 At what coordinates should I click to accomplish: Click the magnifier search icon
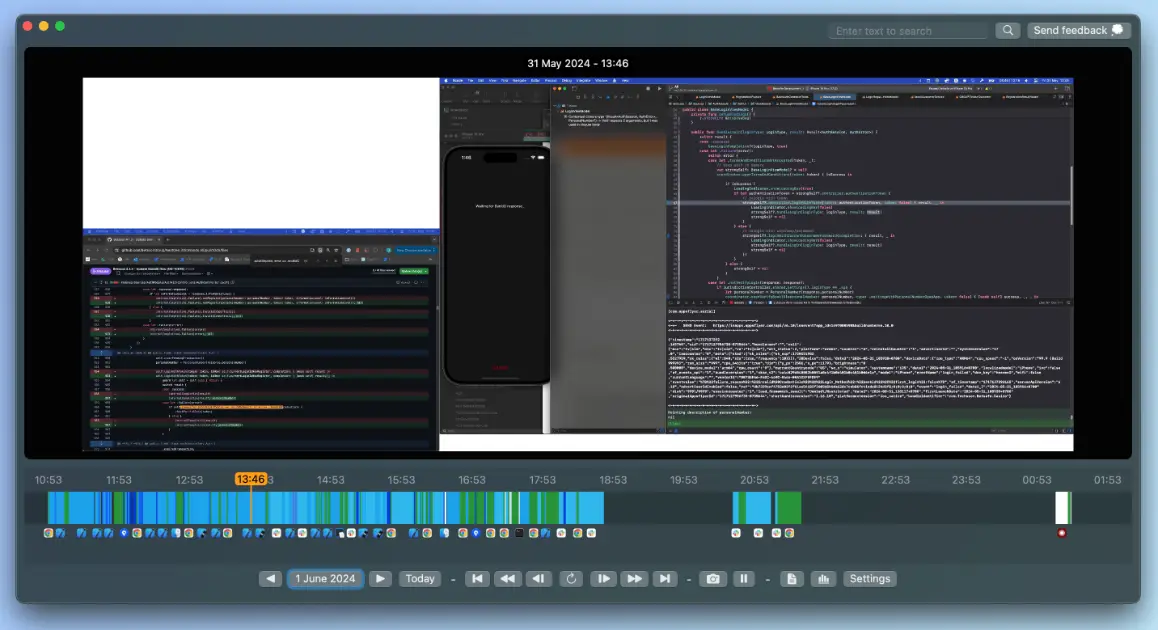(x=1007, y=30)
